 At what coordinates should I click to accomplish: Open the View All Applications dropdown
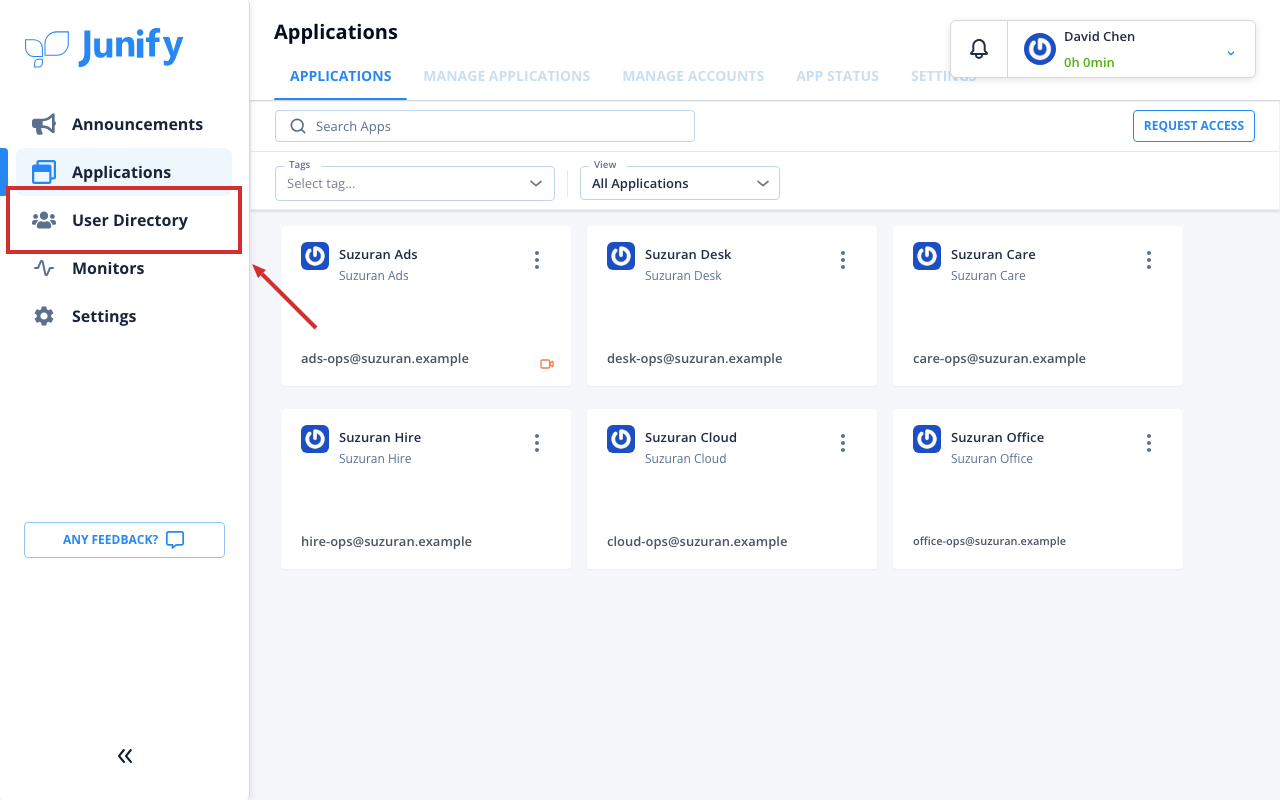(x=680, y=183)
